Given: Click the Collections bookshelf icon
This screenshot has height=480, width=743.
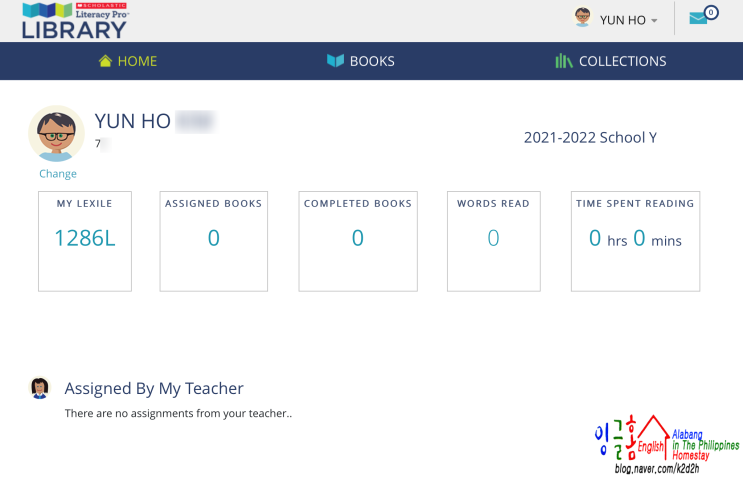Looking at the screenshot, I should click(x=564, y=61).
